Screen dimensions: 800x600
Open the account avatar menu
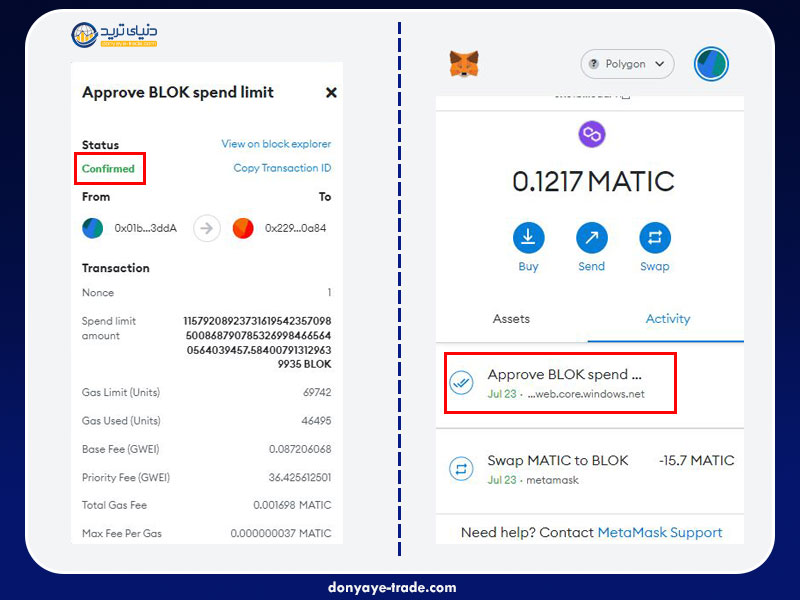[x=711, y=64]
